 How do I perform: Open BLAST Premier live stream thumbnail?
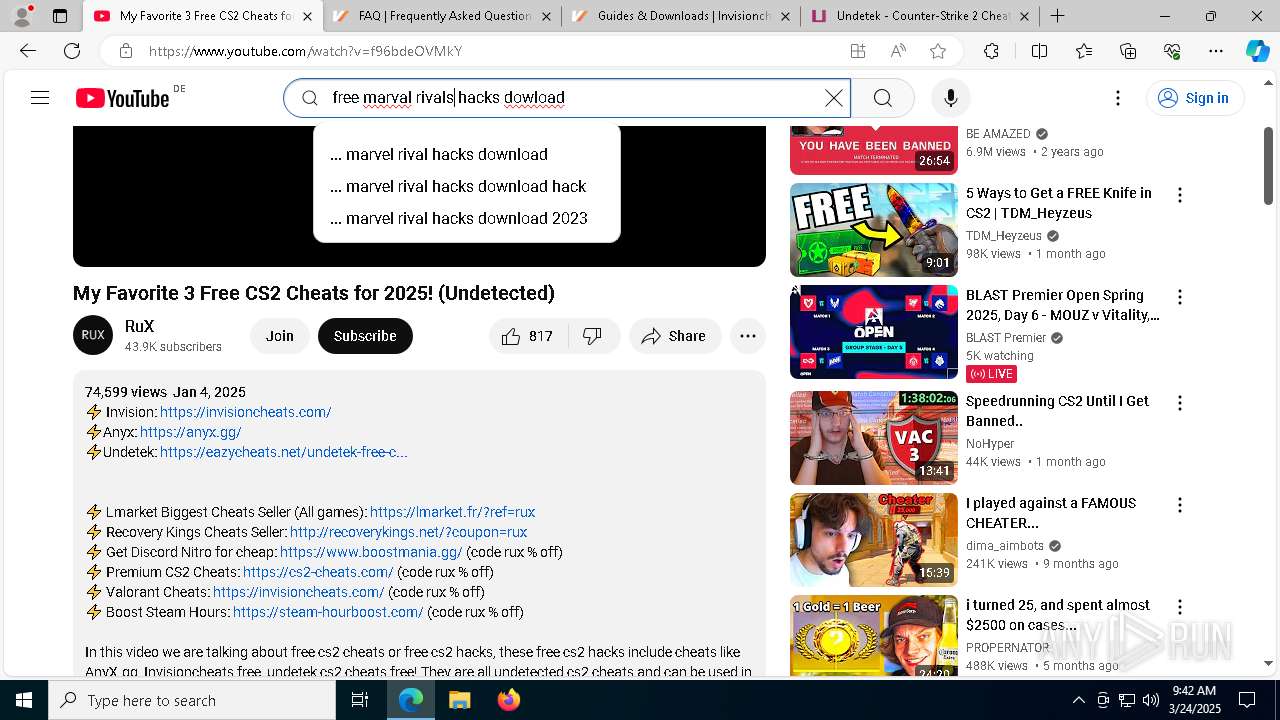(x=874, y=332)
